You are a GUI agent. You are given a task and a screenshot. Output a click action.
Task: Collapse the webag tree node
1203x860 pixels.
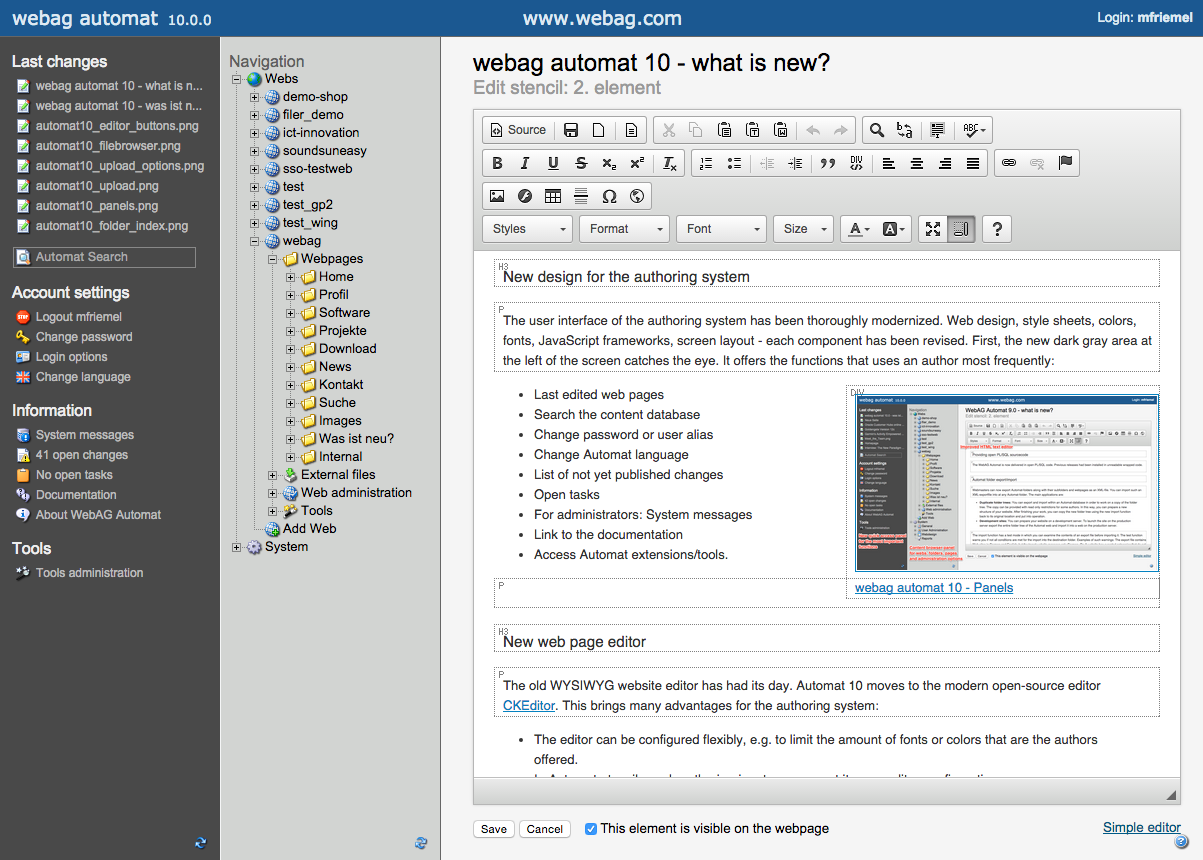tap(255, 241)
